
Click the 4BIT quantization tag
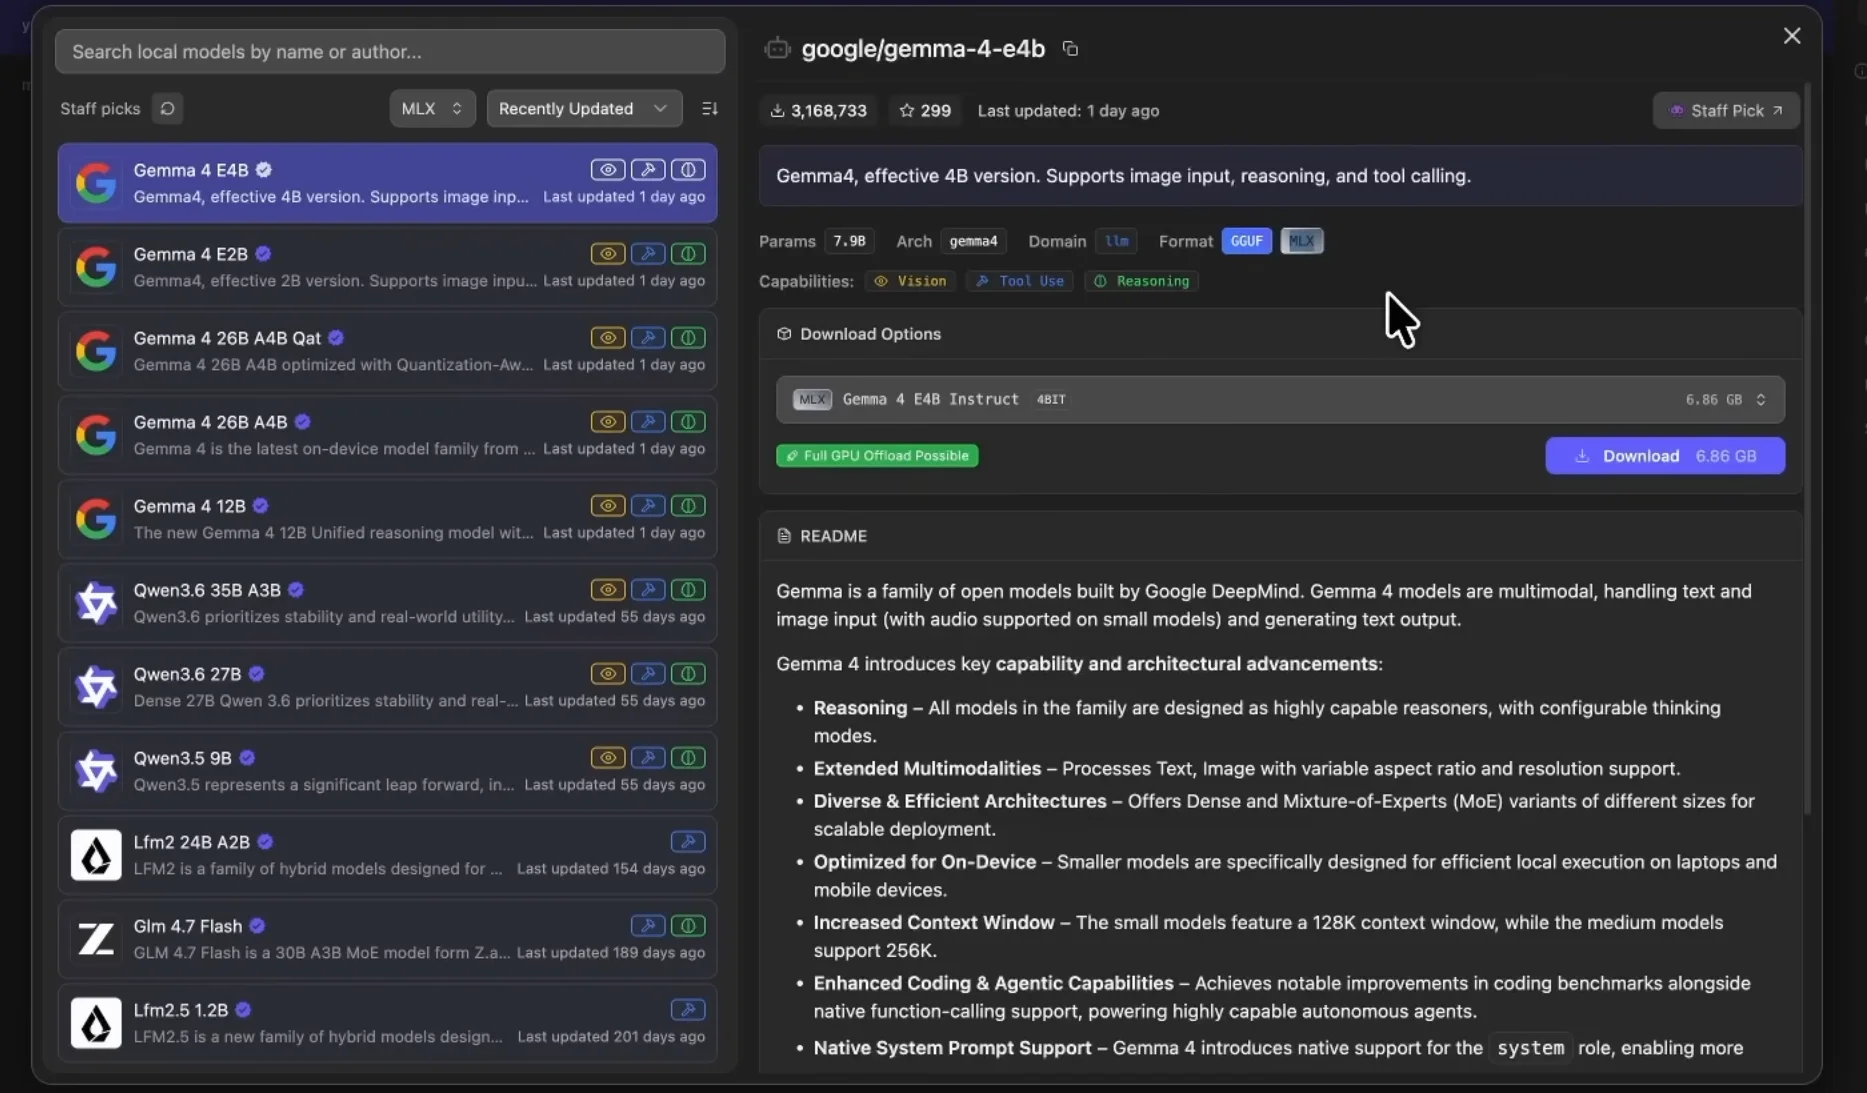pos(1051,399)
